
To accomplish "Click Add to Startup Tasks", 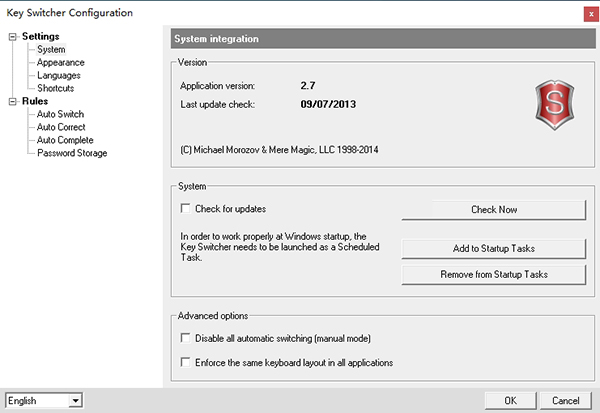I will (x=494, y=248).
